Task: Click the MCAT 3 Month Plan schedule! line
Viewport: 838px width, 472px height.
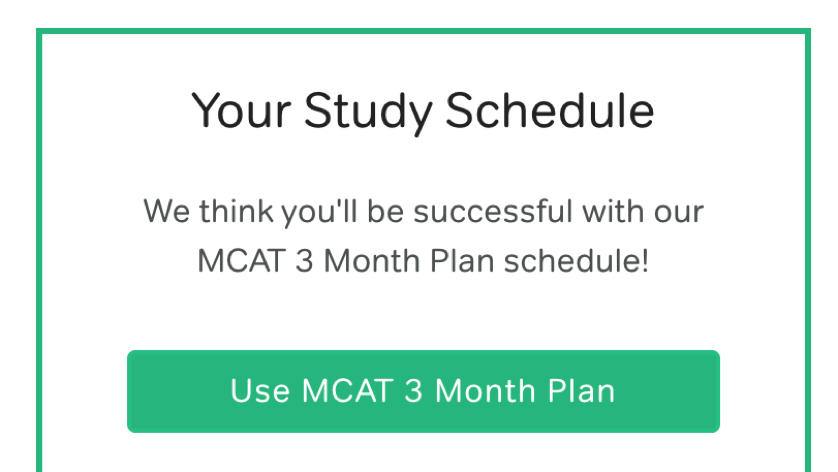Action: pyautogui.click(x=423, y=261)
